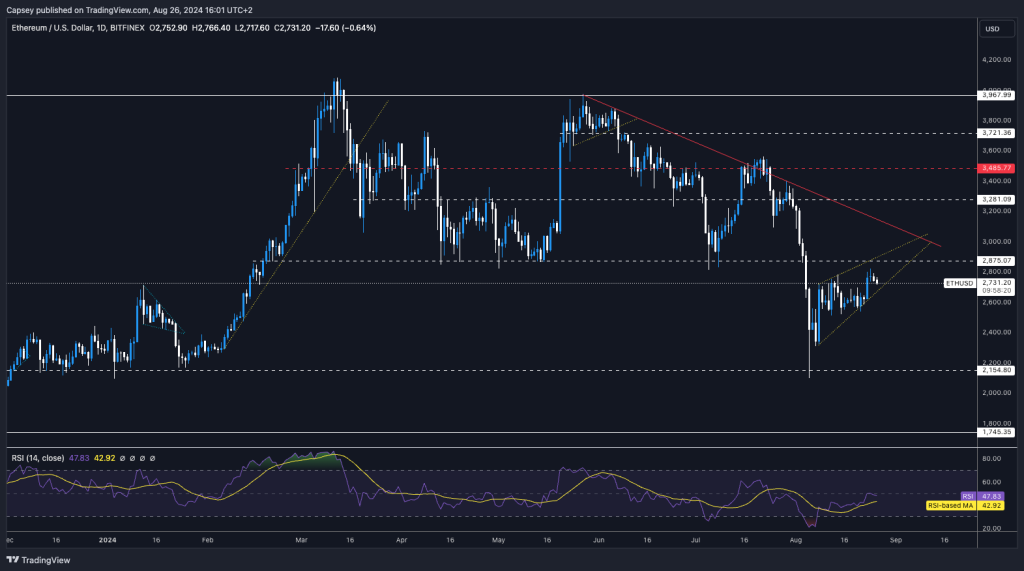
Task: Click the ETHUSD symbol tag on price line
Action: 957,283
